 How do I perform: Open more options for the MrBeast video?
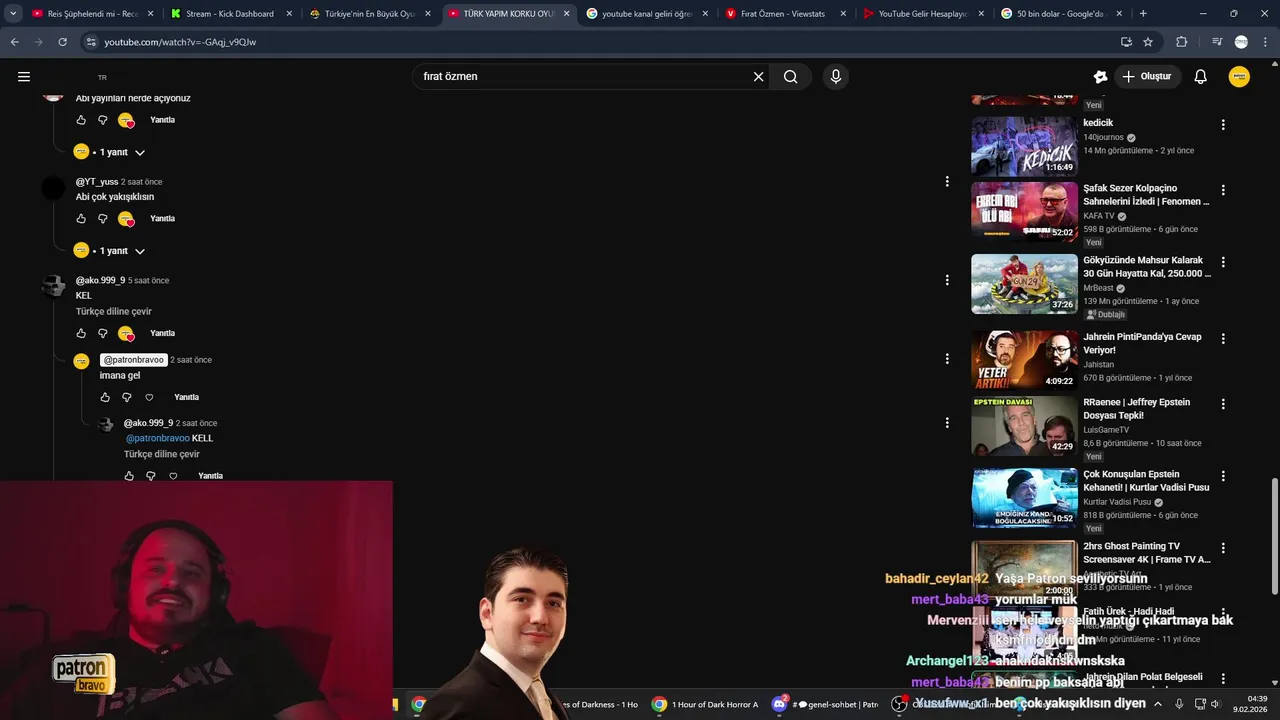click(1223, 262)
